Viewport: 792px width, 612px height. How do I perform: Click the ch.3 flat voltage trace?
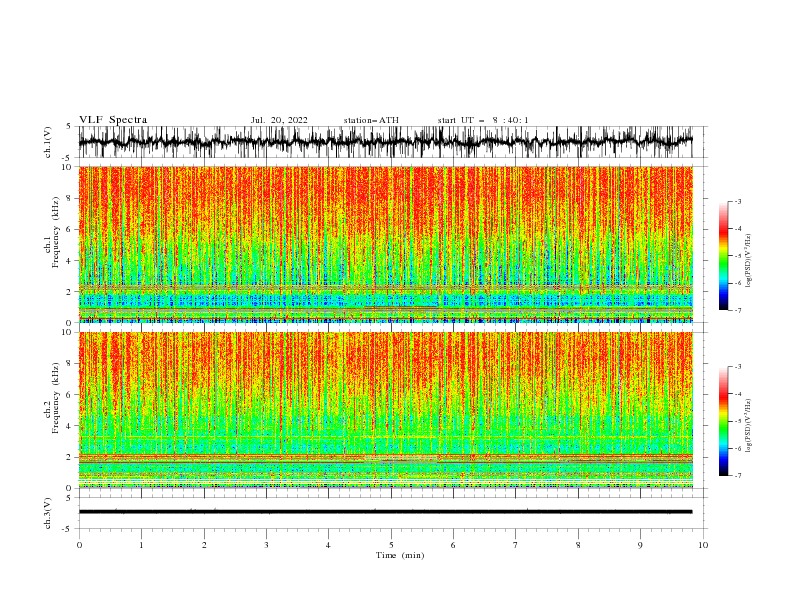click(385, 512)
